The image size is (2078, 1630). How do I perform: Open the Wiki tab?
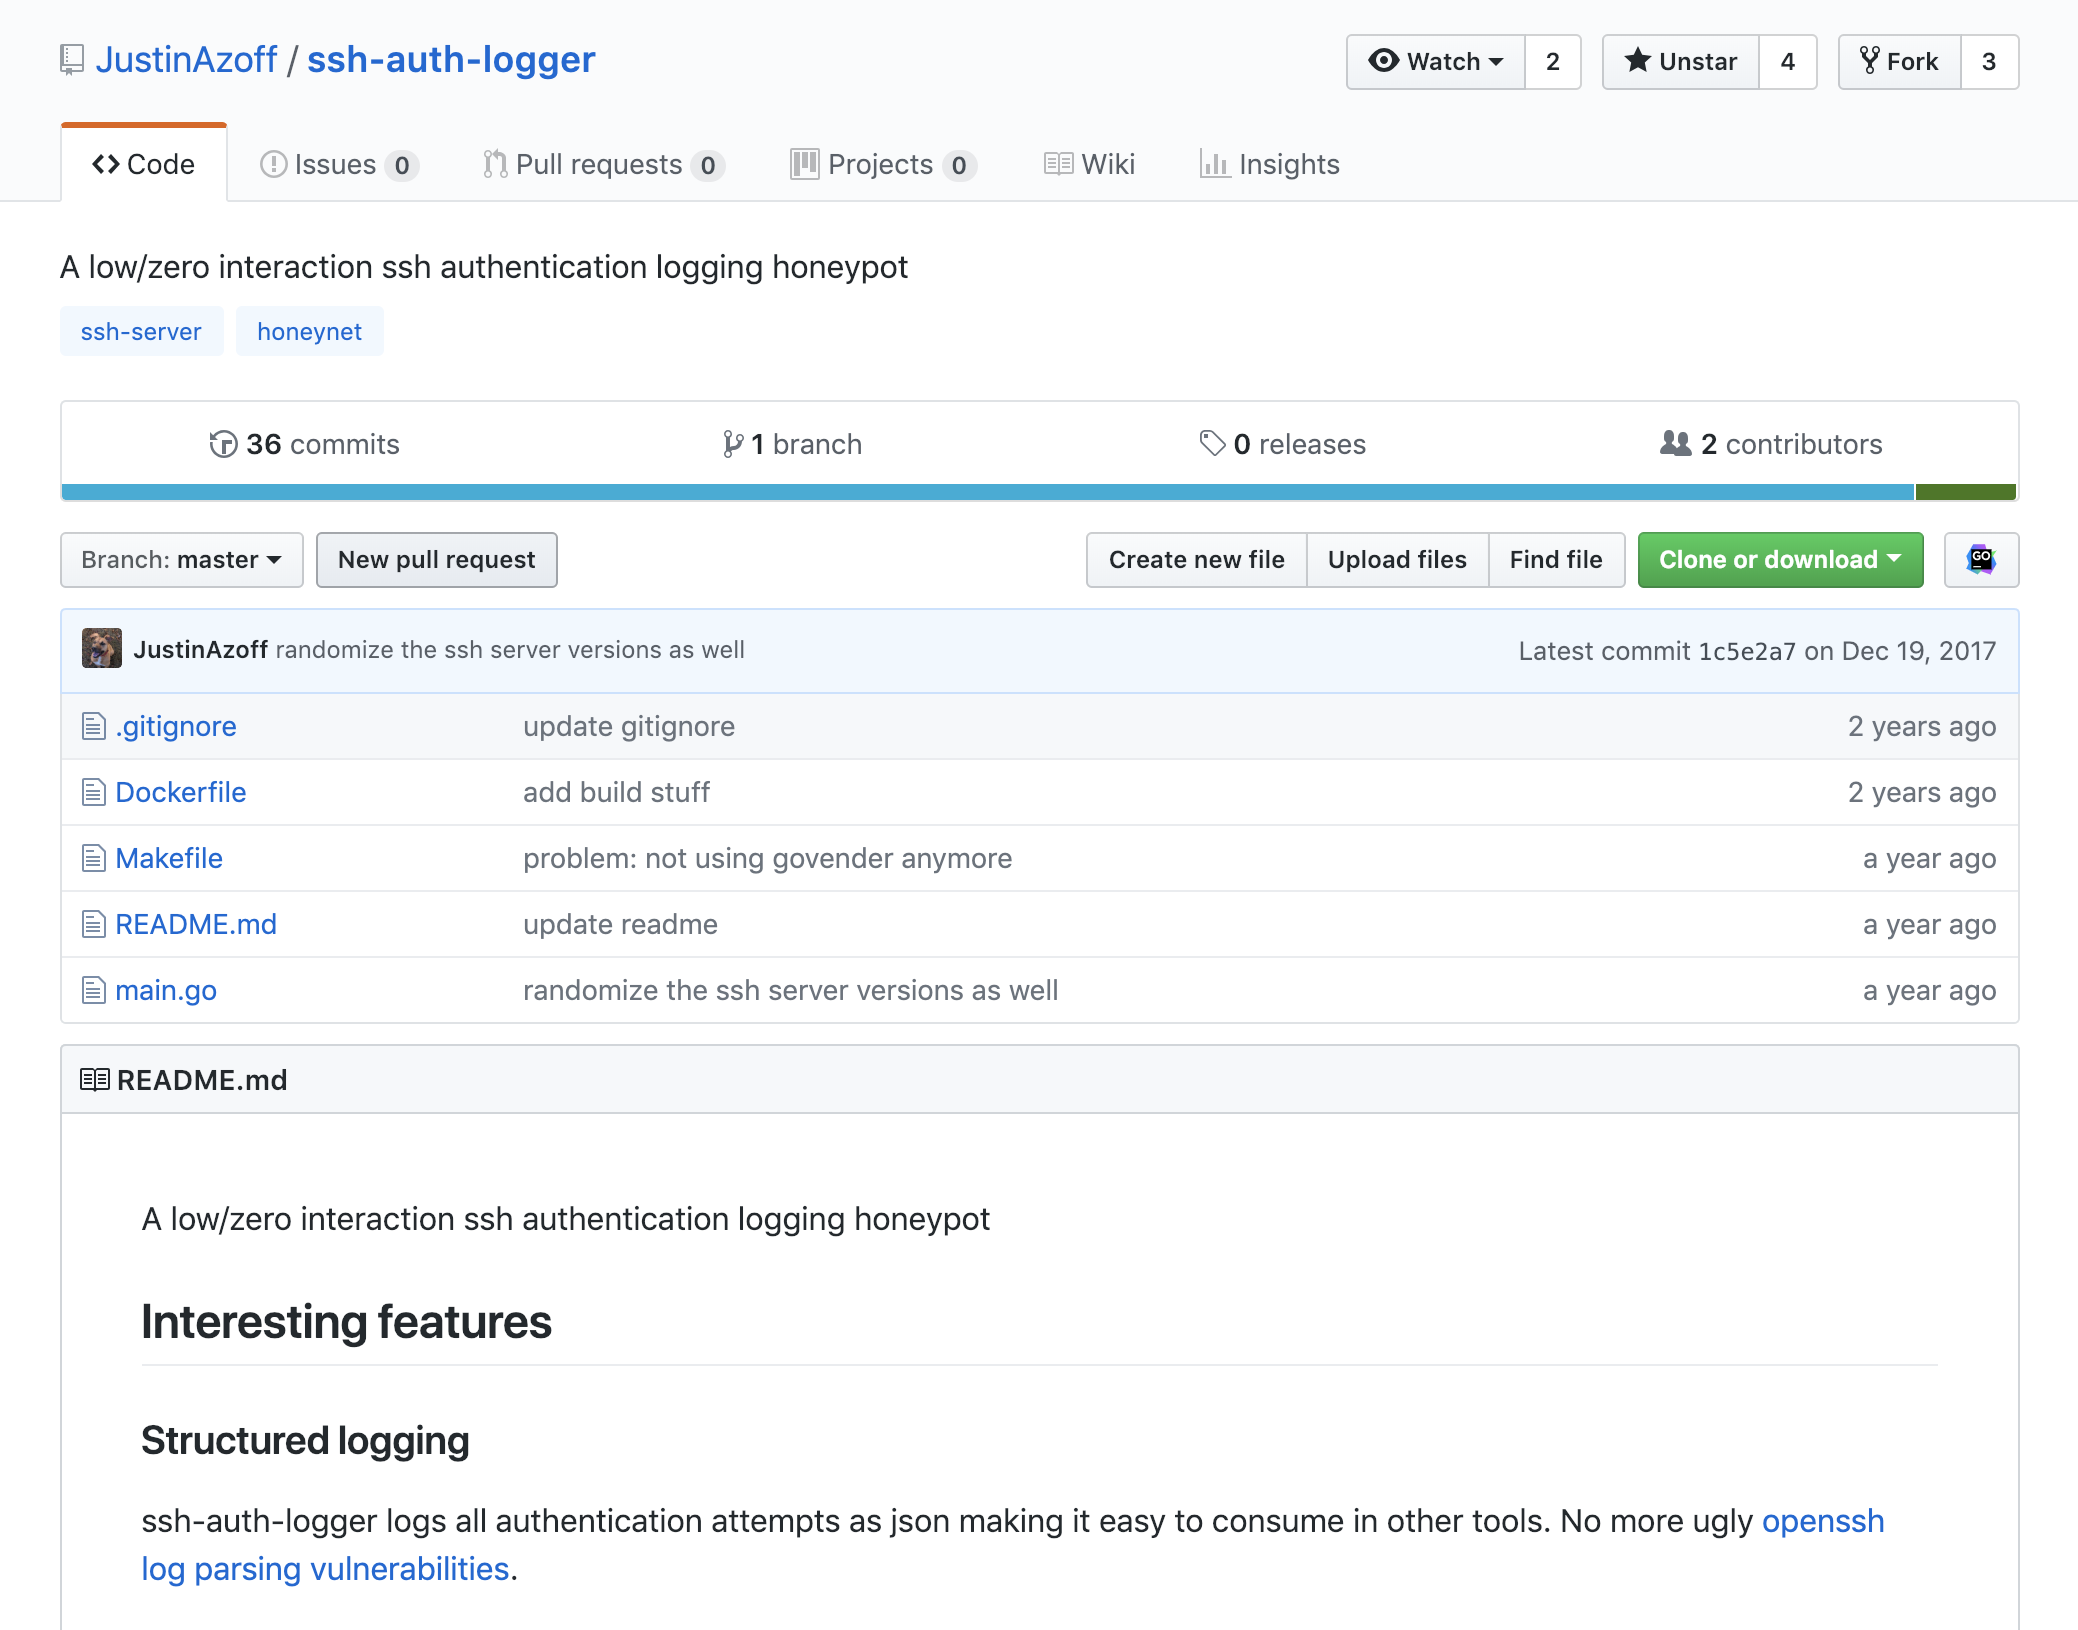[x=1089, y=164]
